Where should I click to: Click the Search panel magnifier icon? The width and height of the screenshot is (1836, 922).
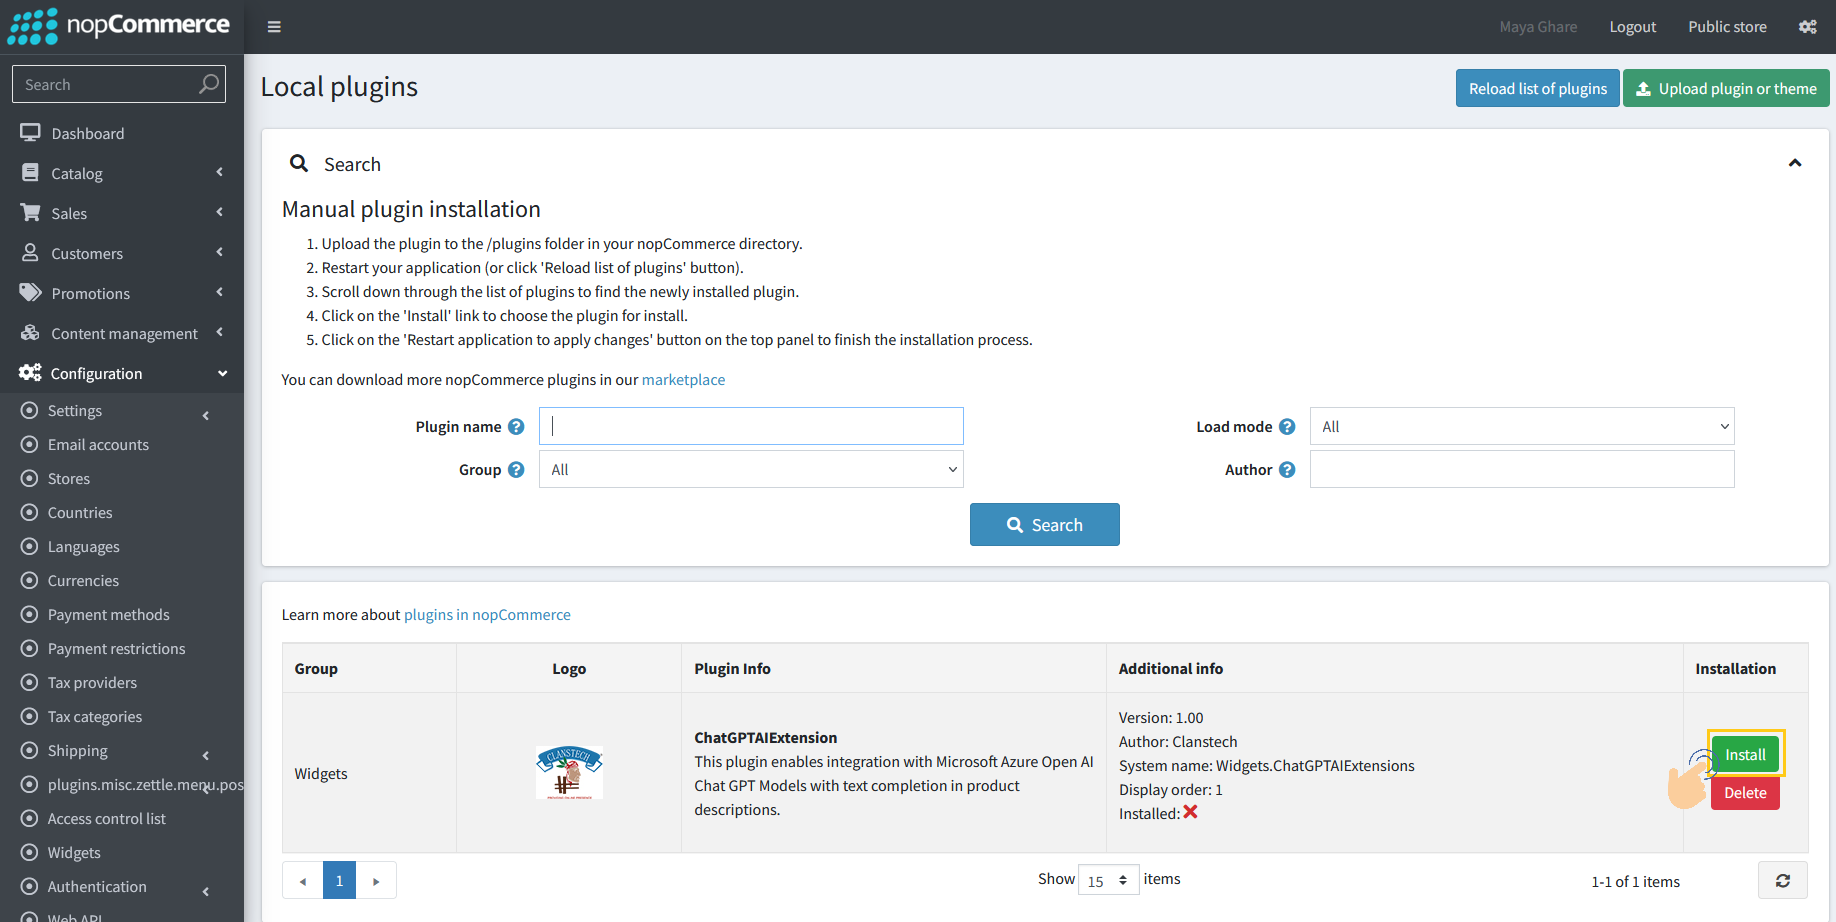299,163
